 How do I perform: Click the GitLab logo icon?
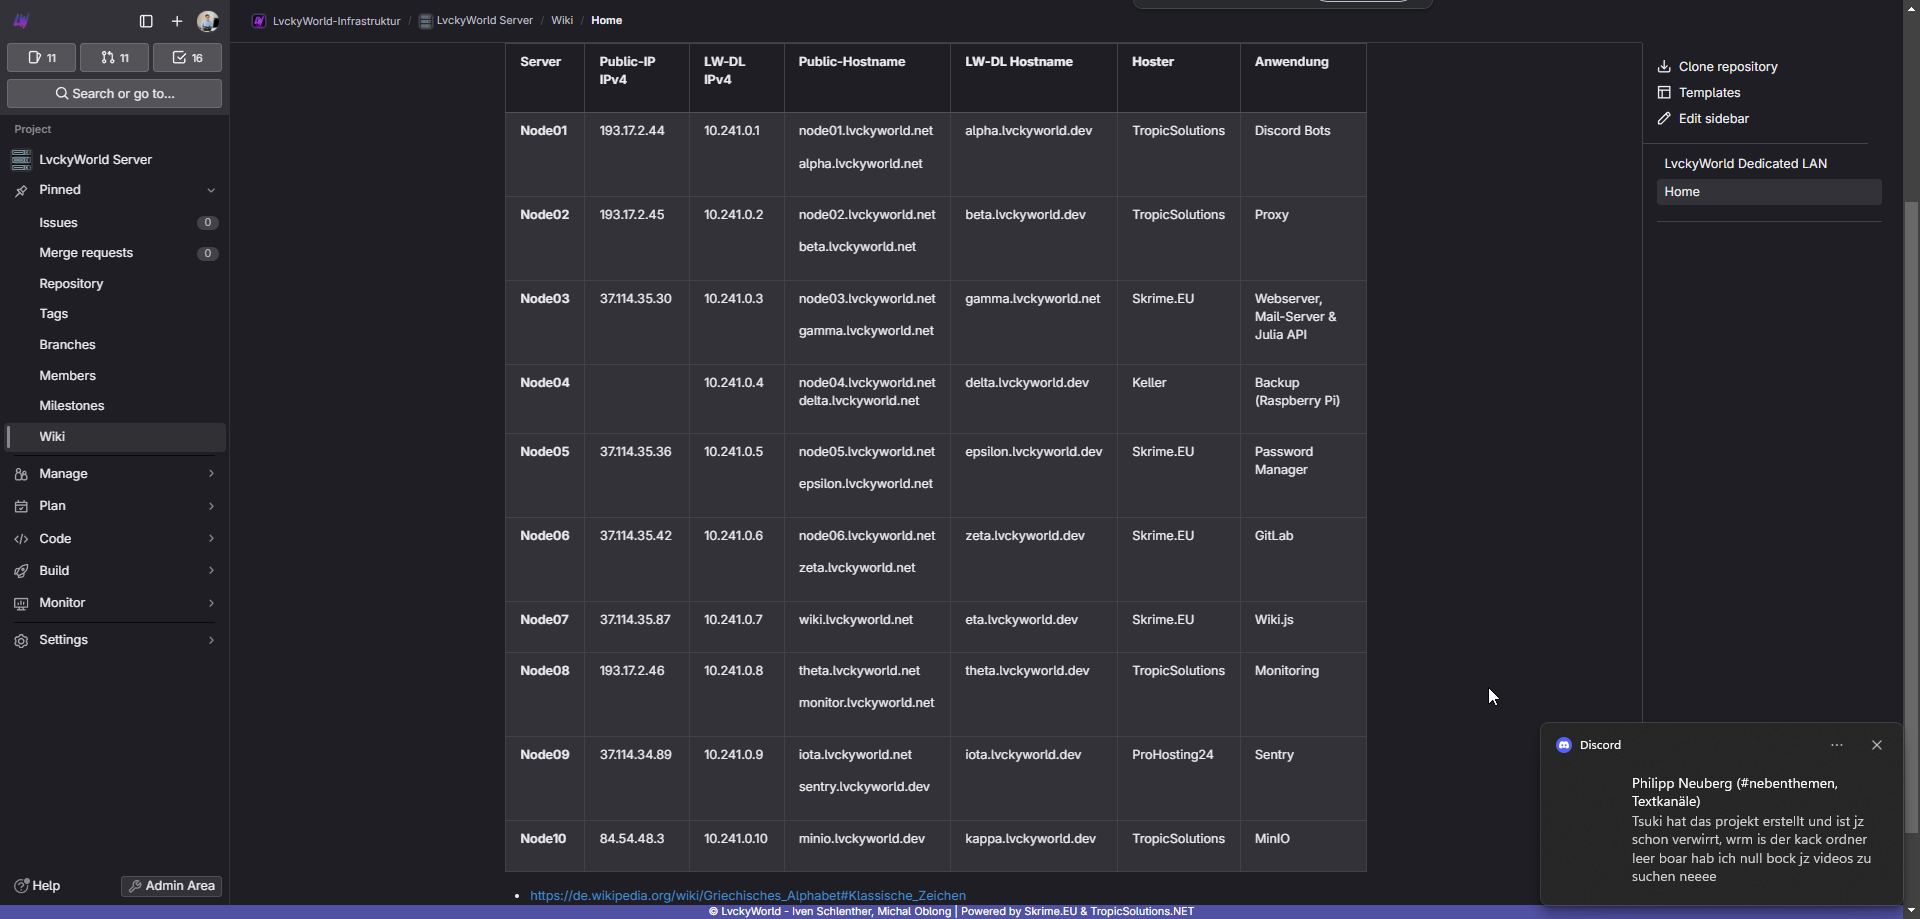coord(21,21)
